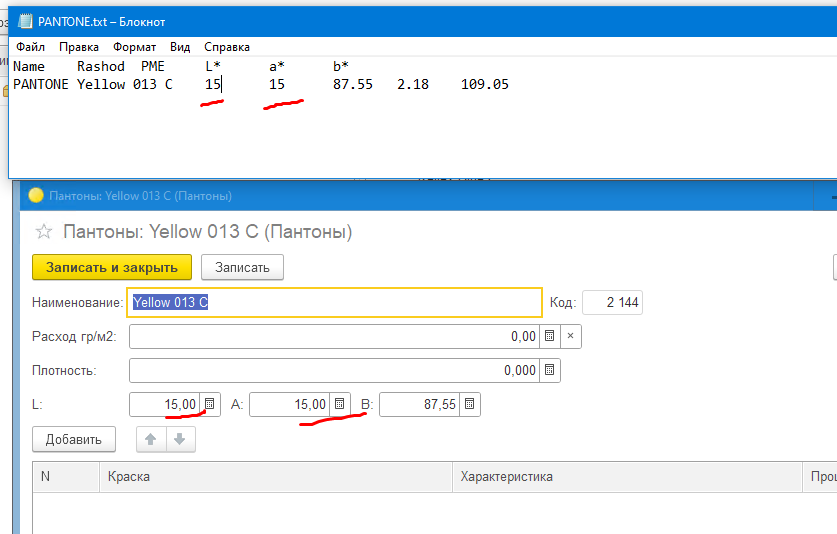837x534 pixels.
Task: Click the Код field showing 2 144
Action: (x=612, y=302)
